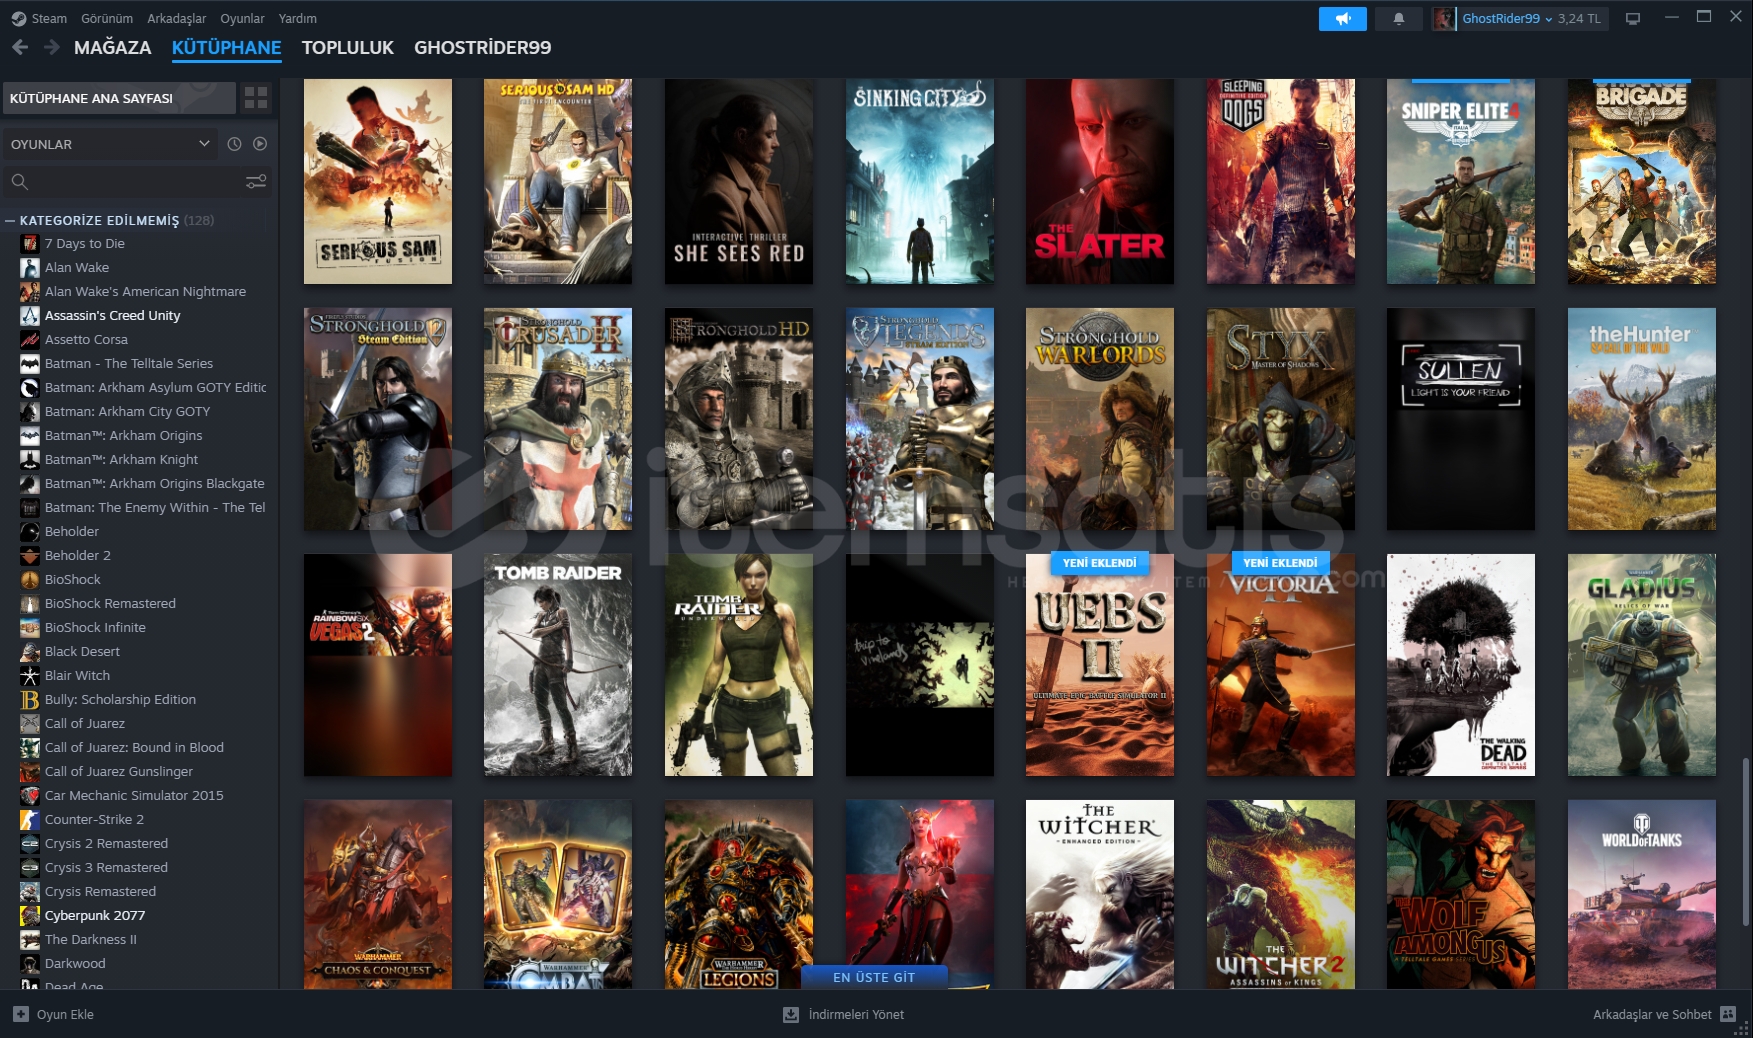Select Crysis 3 Remastered entry
Screen dimensions: 1753x1038
[x=106, y=867]
